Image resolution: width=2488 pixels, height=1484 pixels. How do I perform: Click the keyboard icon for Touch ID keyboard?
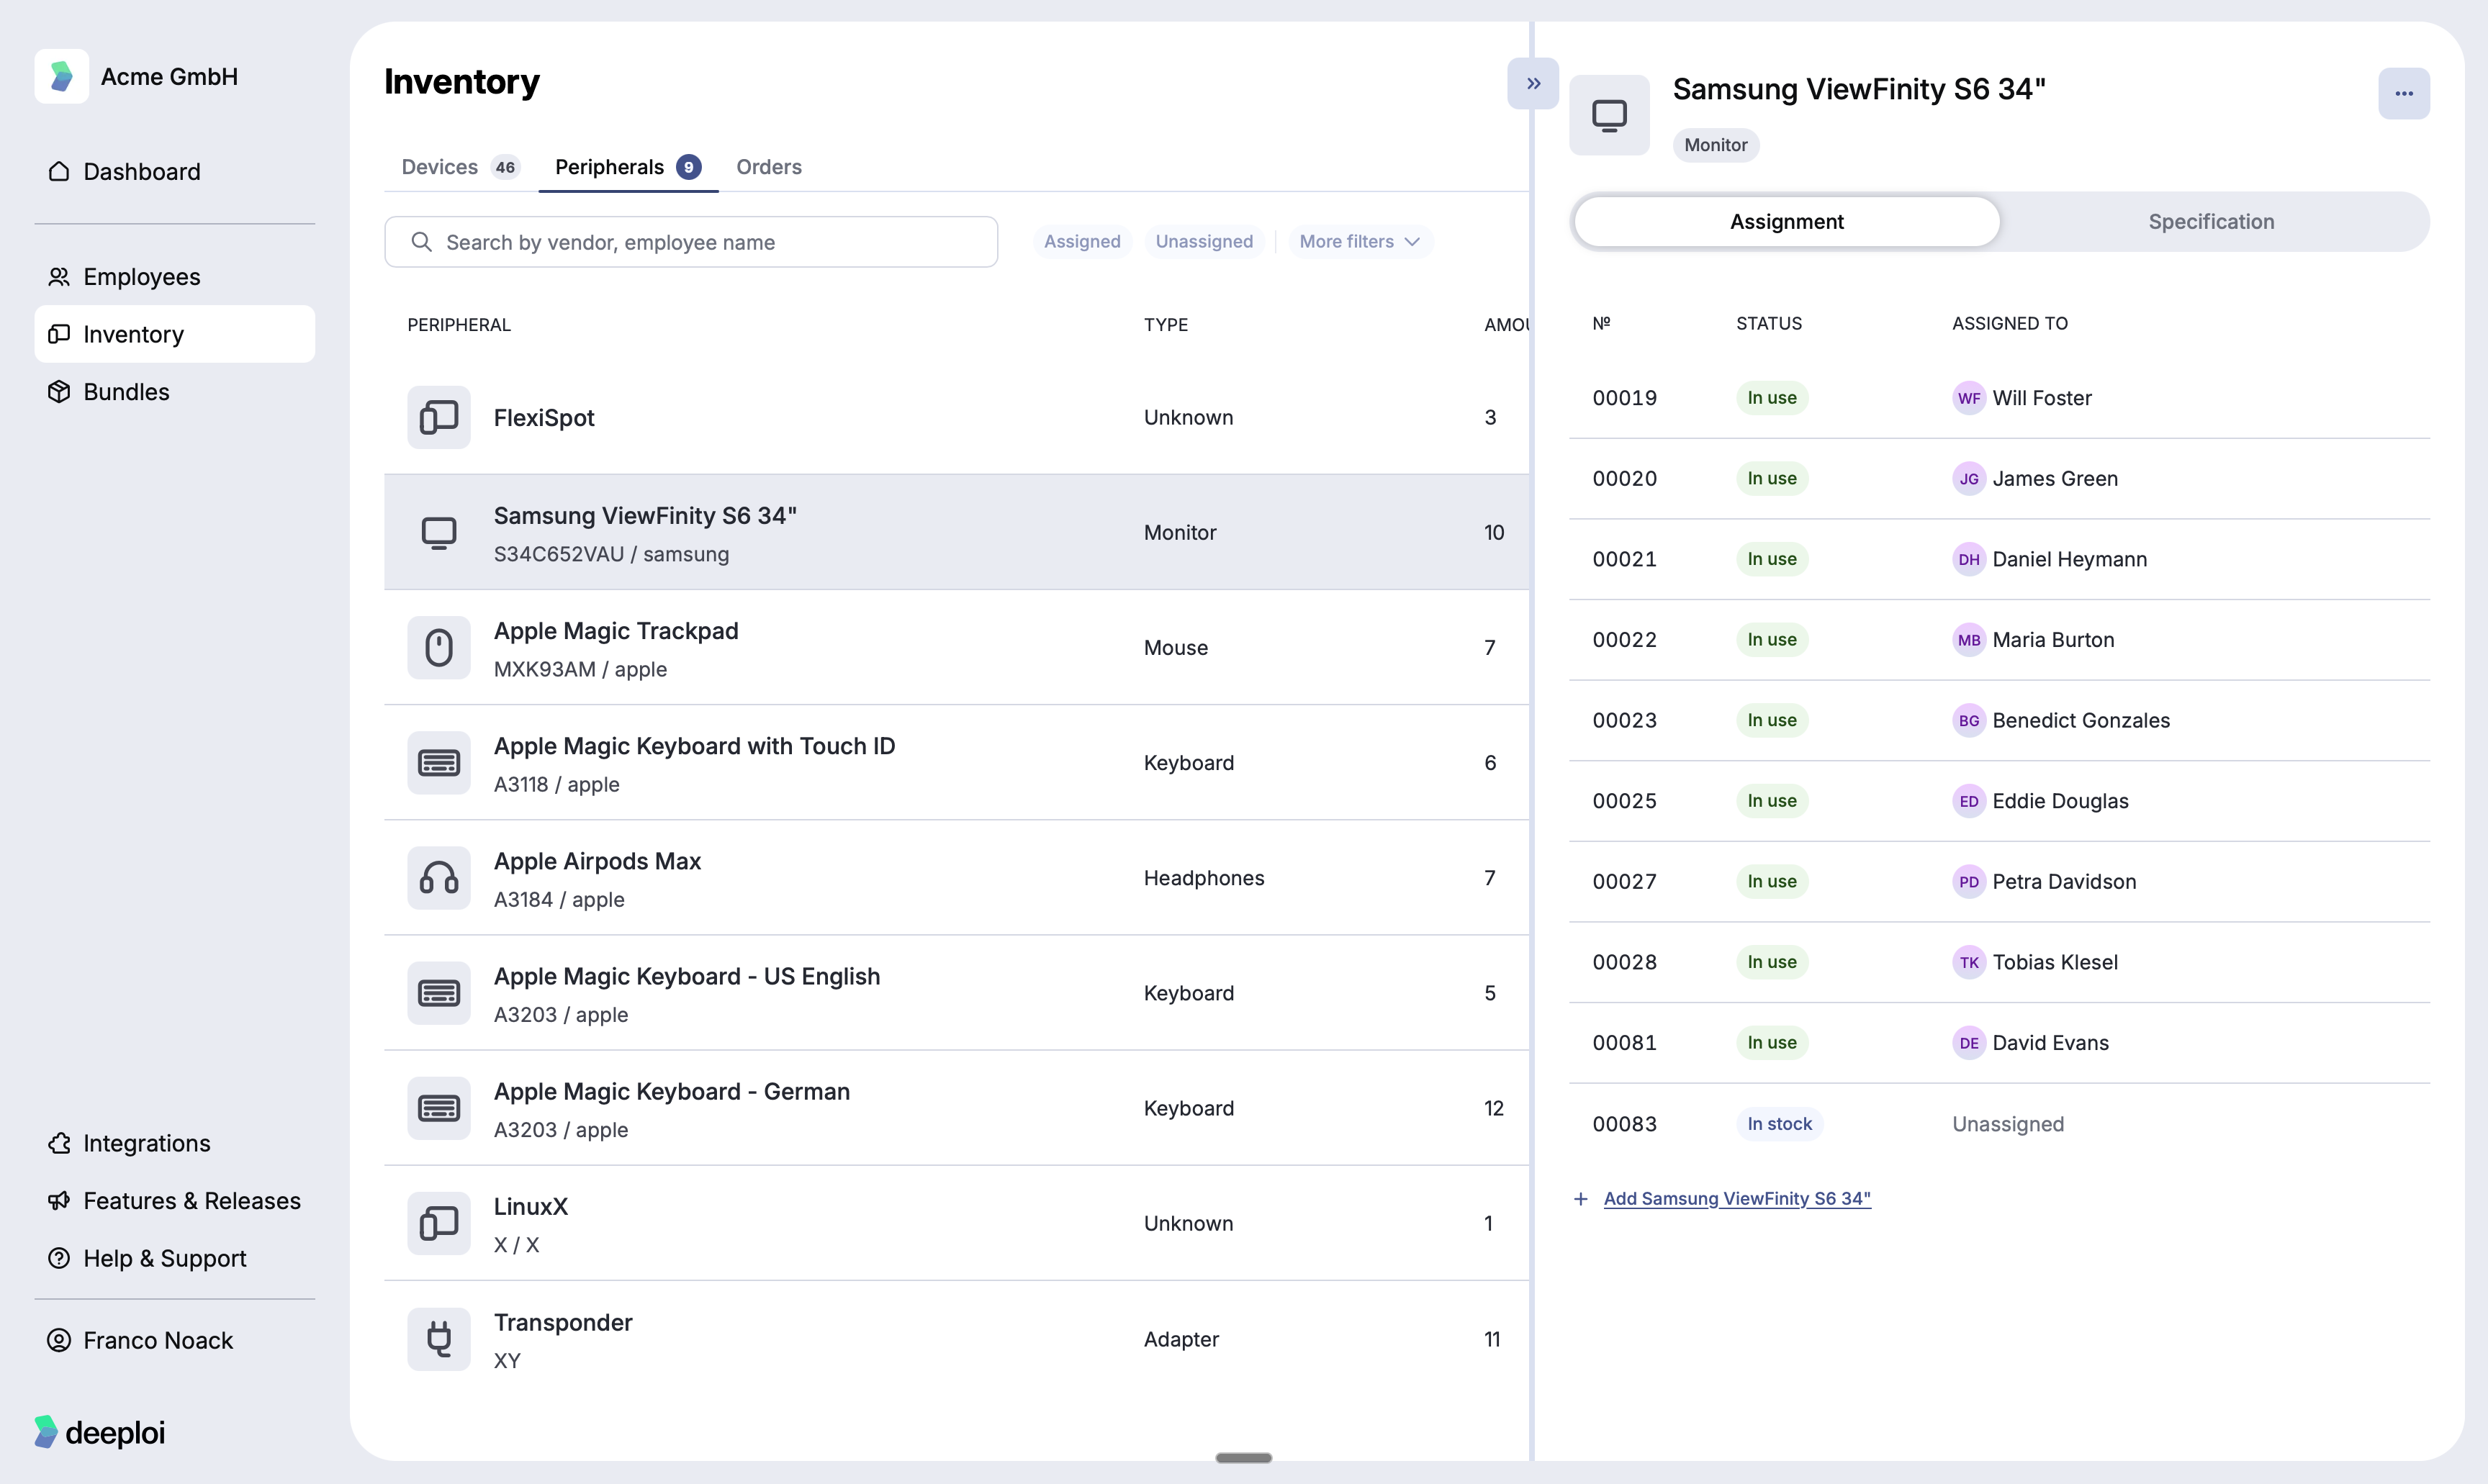coord(438,763)
